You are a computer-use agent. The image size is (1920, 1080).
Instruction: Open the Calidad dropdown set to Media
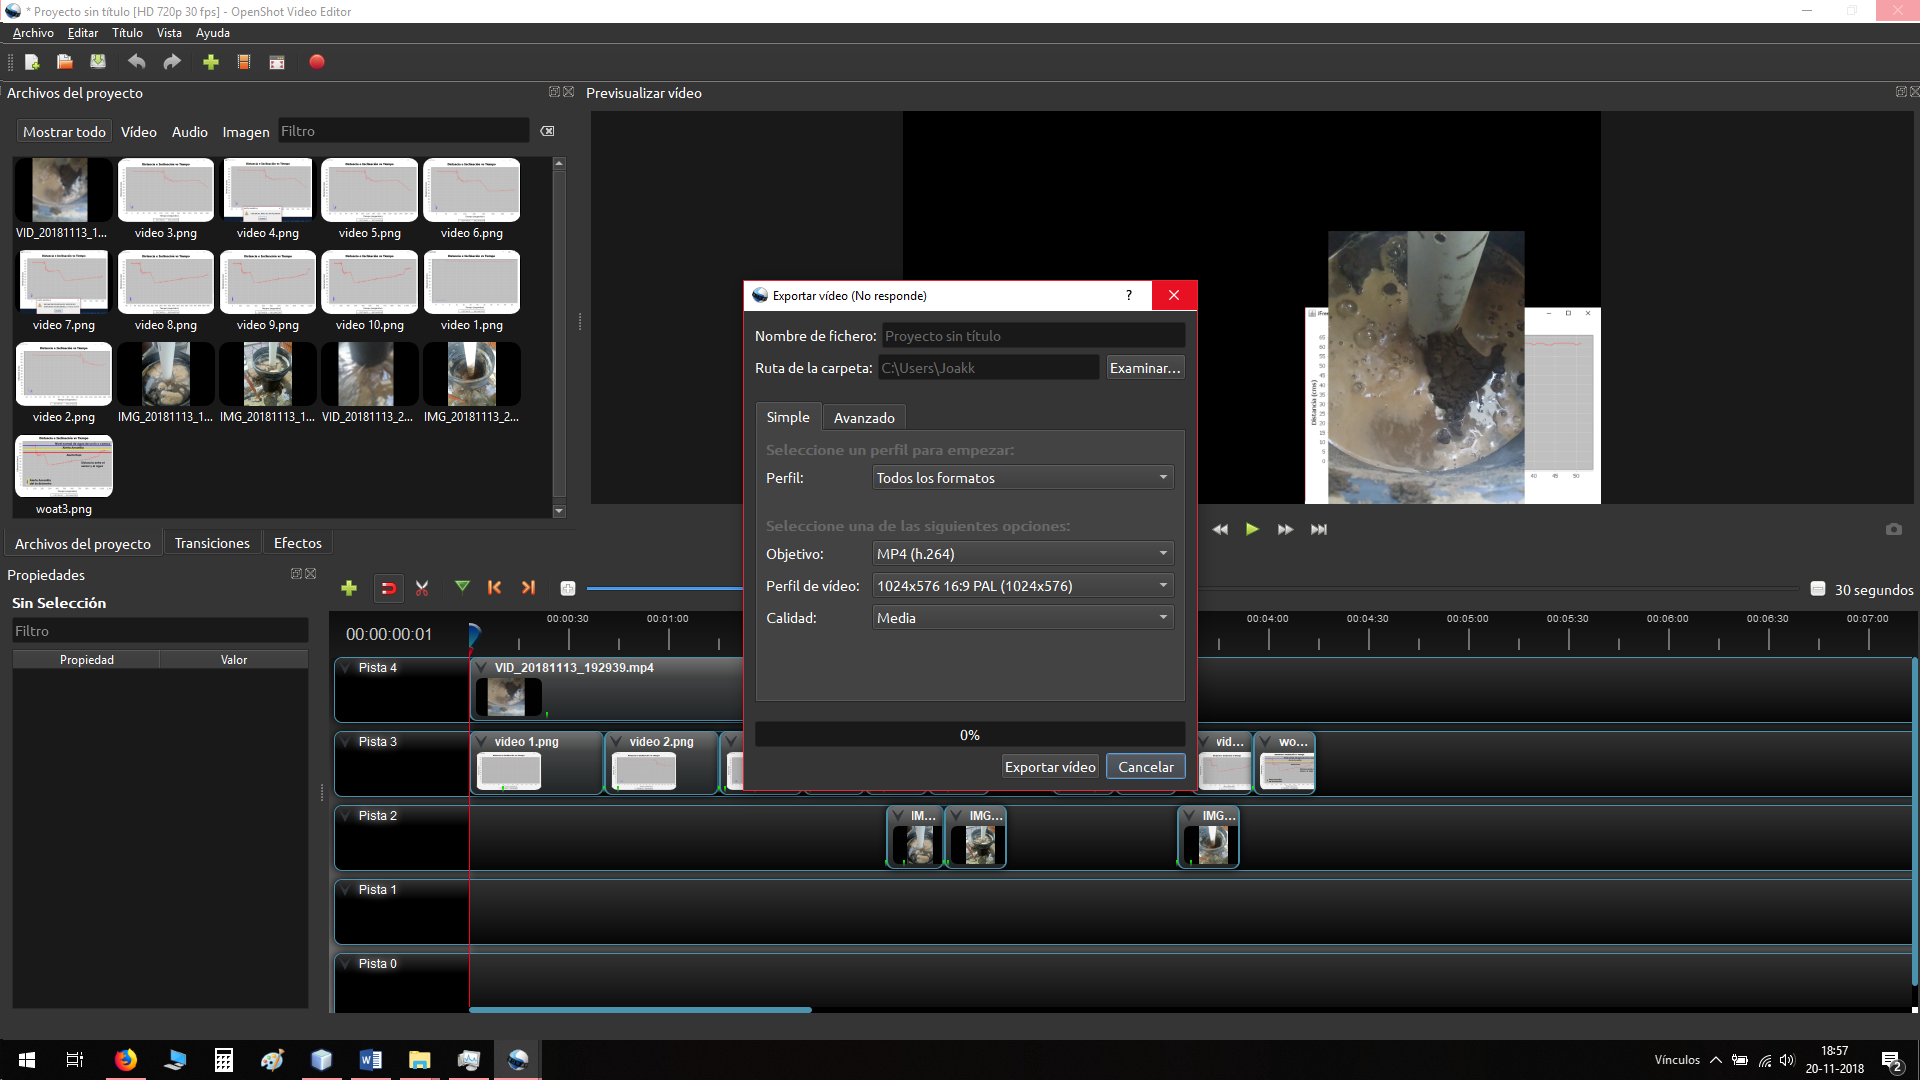[x=1022, y=617]
